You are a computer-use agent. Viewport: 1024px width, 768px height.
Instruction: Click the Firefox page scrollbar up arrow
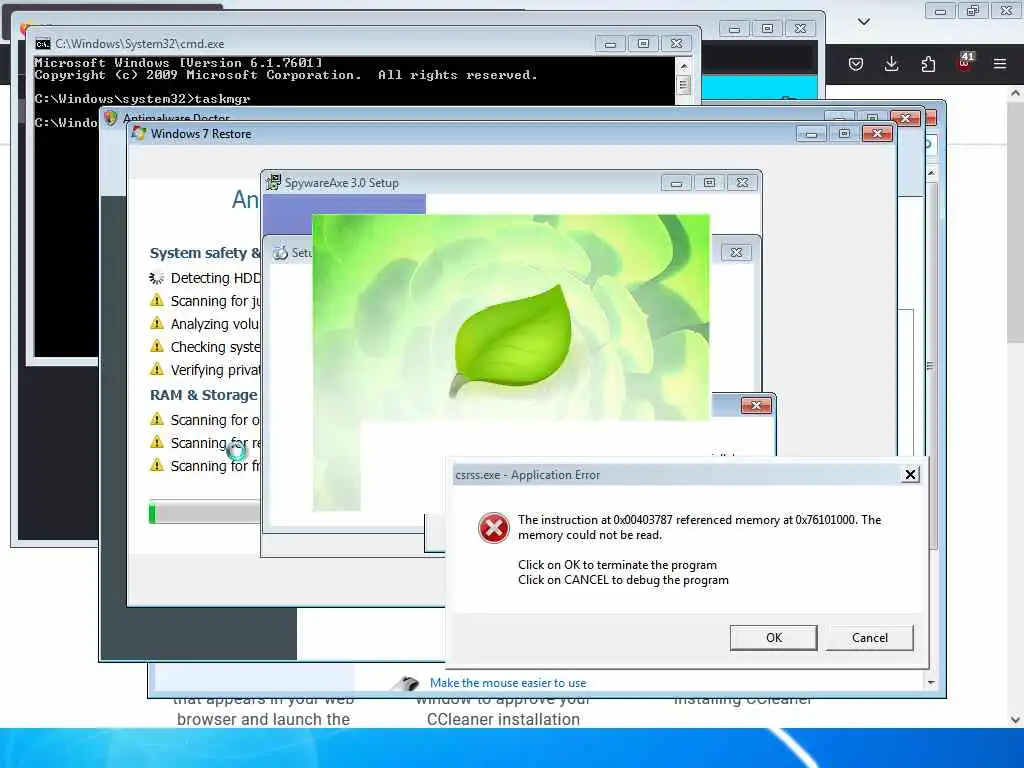[x=1016, y=93]
